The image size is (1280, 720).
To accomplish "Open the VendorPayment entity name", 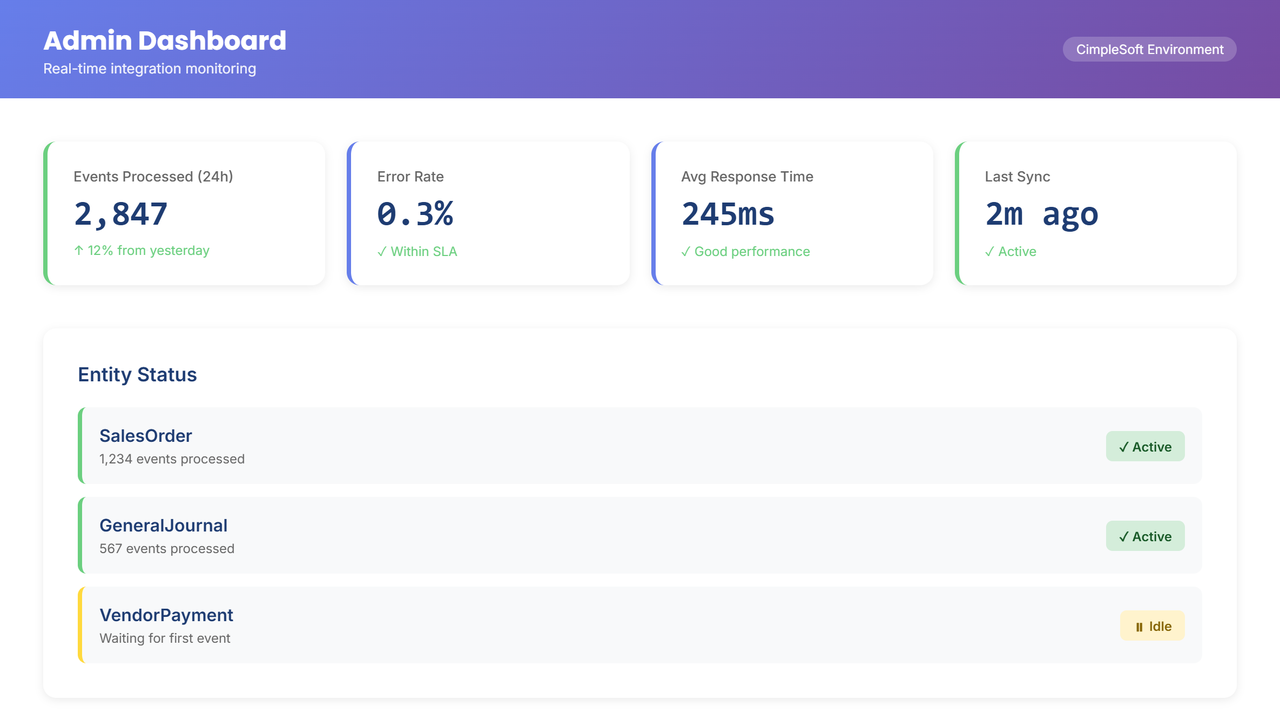I will click(x=166, y=616).
